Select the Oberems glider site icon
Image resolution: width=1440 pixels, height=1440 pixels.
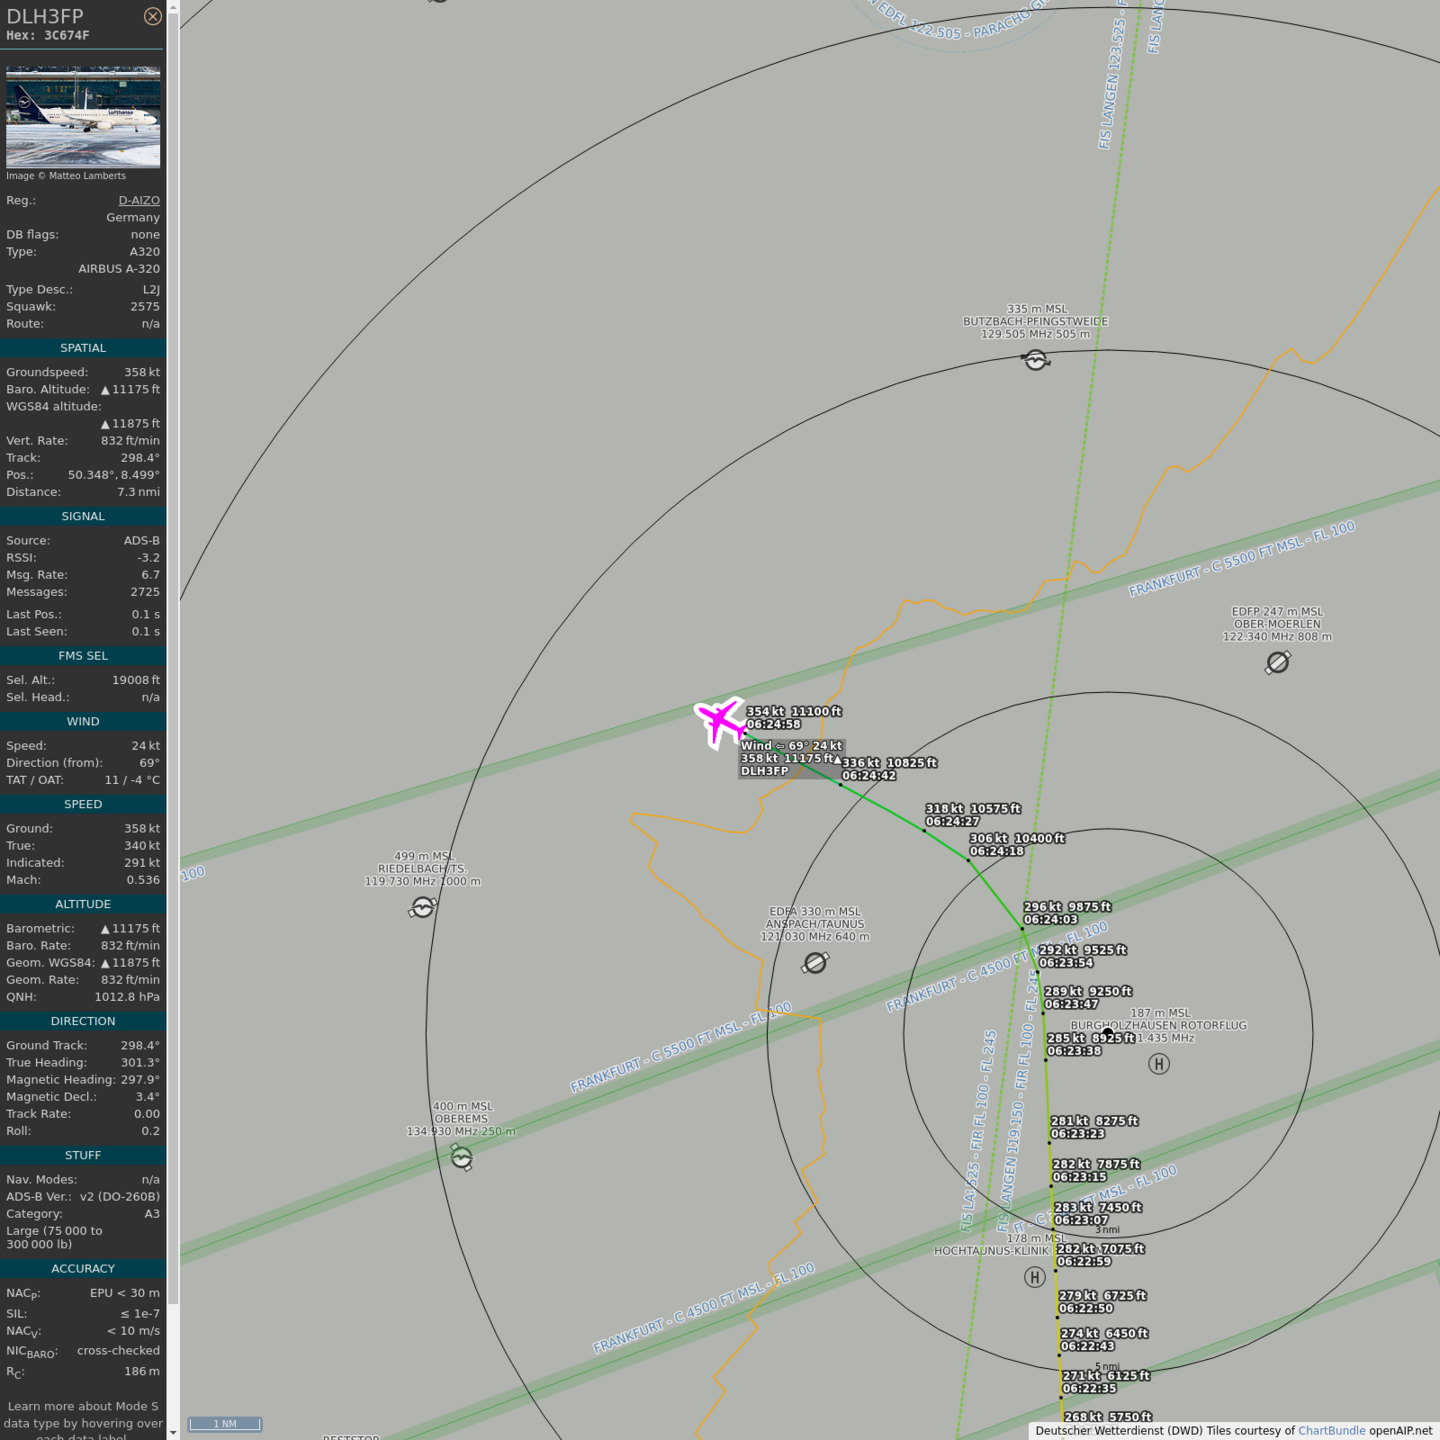[461, 1157]
